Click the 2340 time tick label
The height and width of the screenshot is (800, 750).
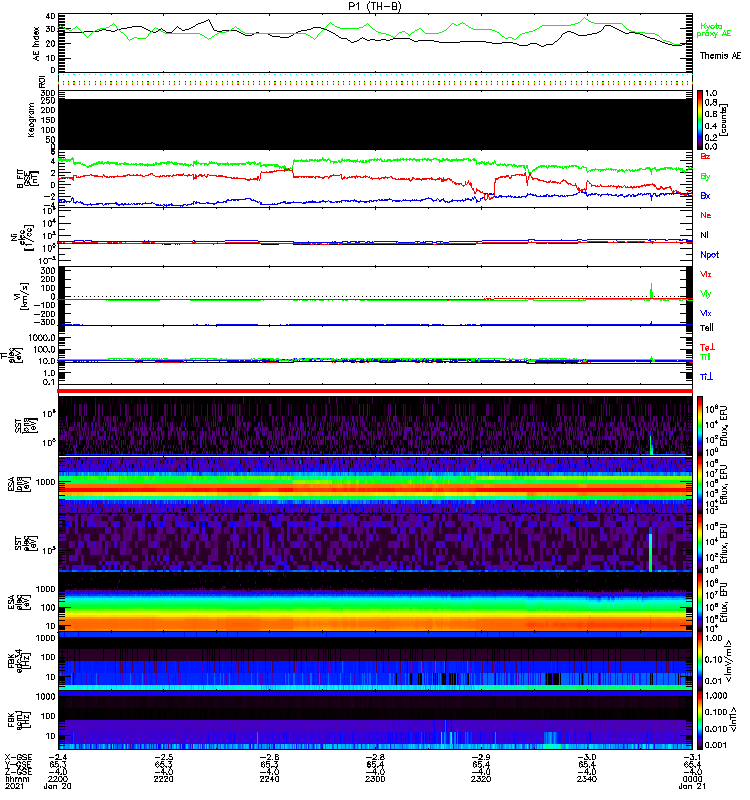click(x=586, y=779)
